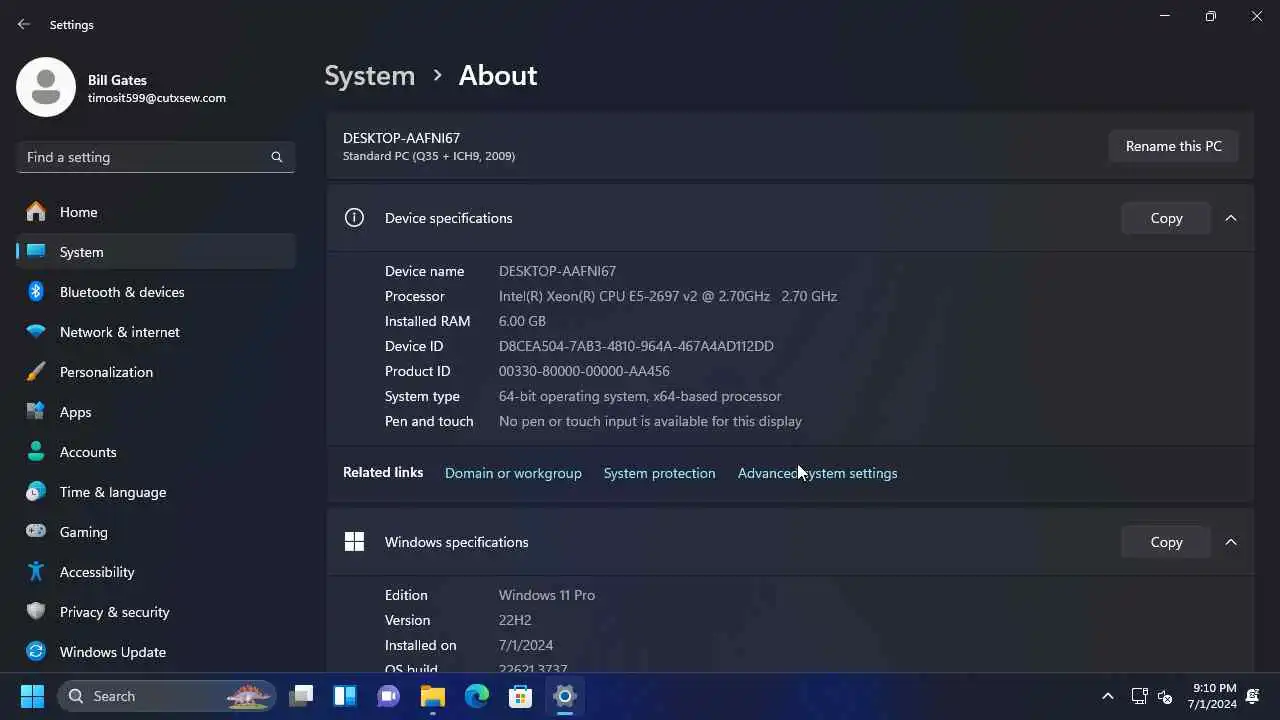1280x720 pixels.
Task: Click the Version value 22H2
Action: pyautogui.click(x=515, y=620)
